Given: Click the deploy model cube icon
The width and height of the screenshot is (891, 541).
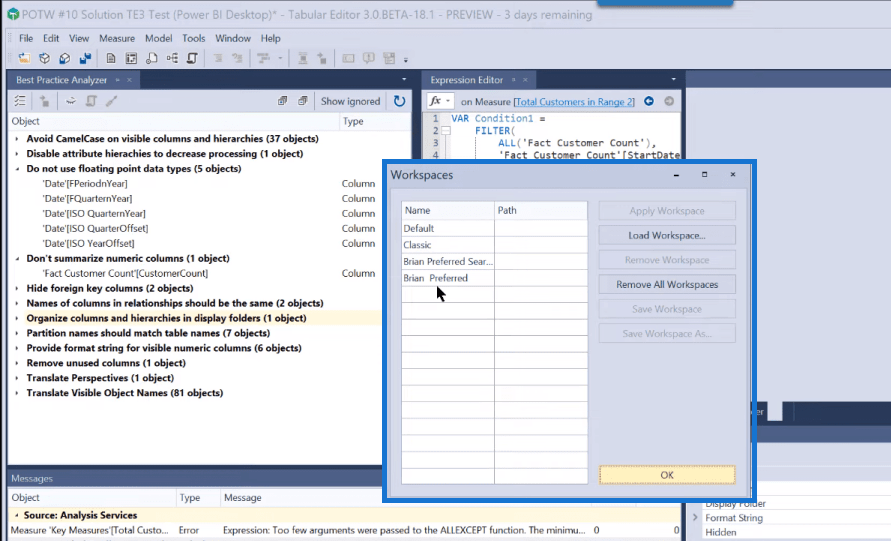Looking at the screenshot, I should tap(65, 58).
